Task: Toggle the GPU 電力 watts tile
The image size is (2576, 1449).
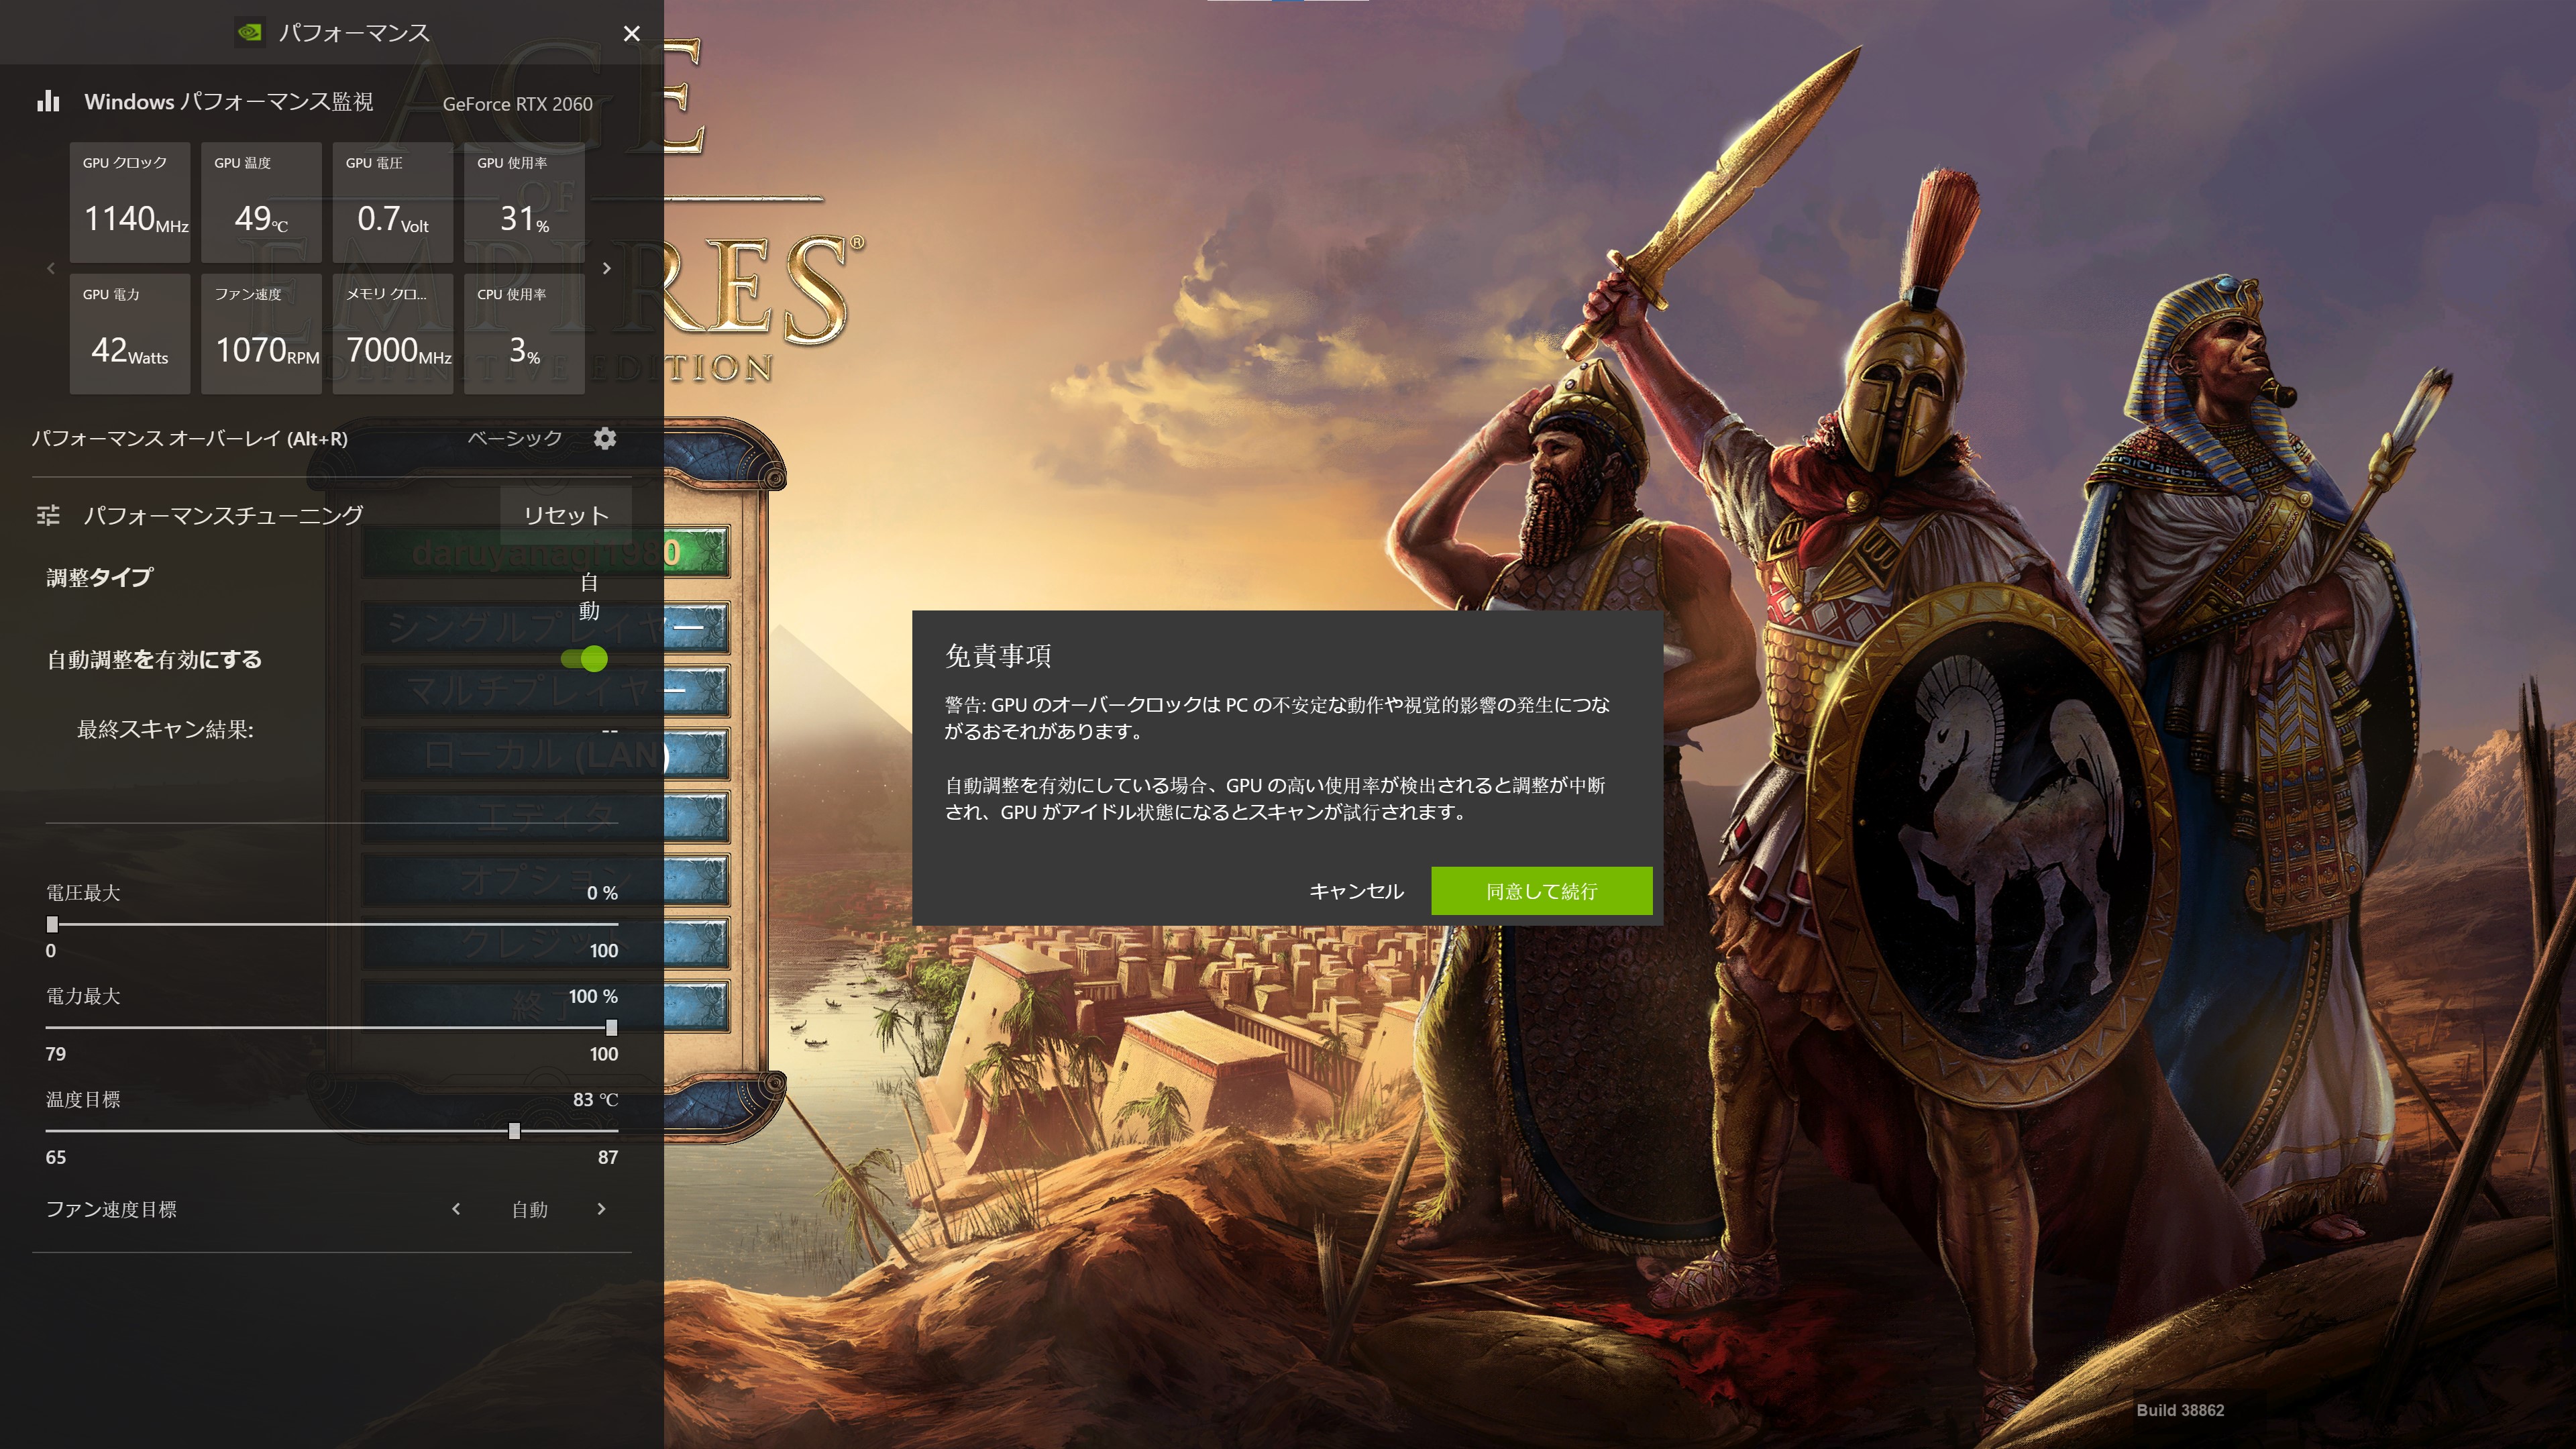Action: click(130, 333)
